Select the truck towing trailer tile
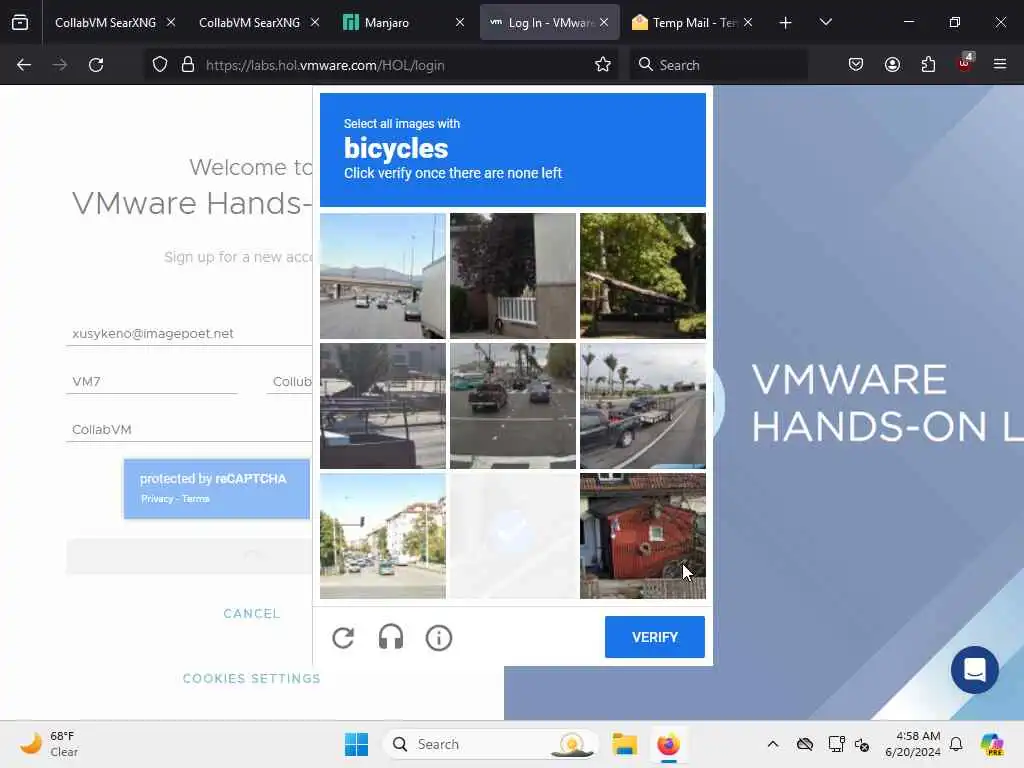This screenshot has height=768, width=1024. [x=643, y=406]
